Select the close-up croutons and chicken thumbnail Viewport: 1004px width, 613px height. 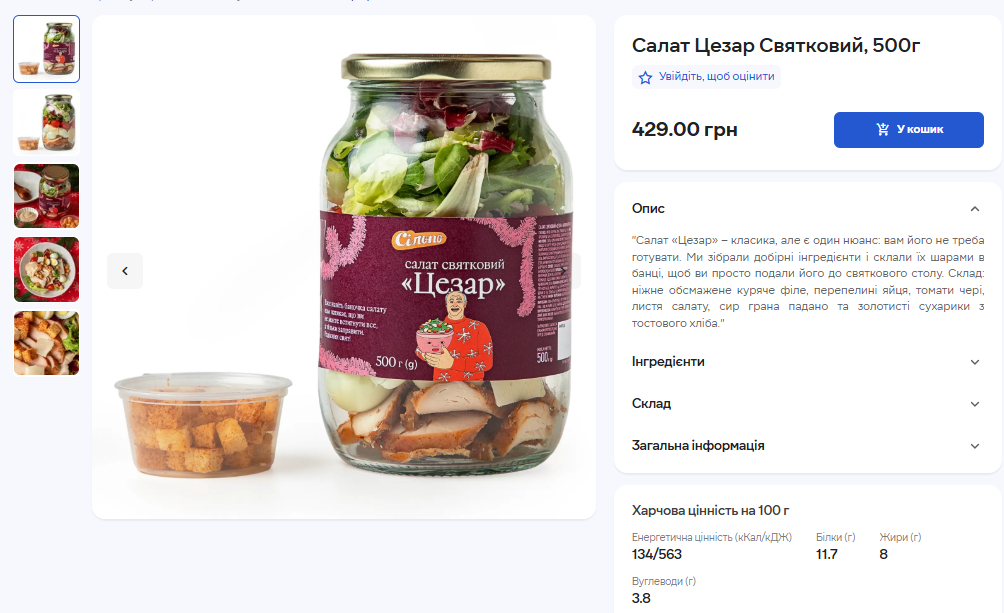[47, 343]
